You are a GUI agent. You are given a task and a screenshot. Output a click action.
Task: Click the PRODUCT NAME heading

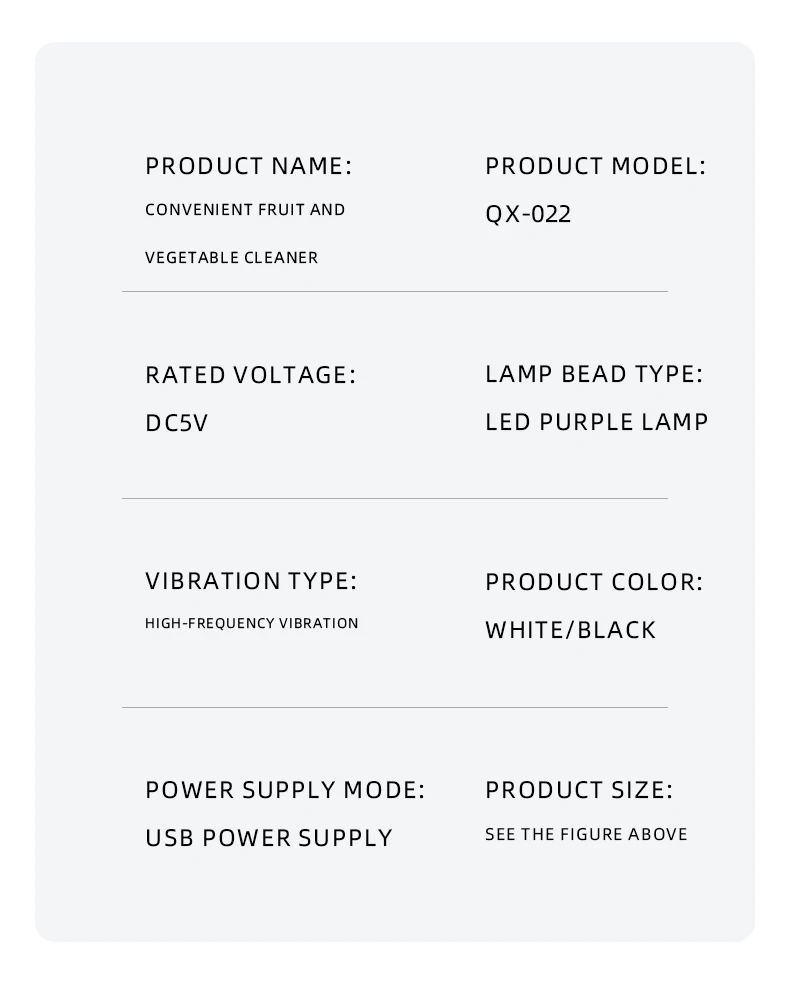(x=248, y=166)
